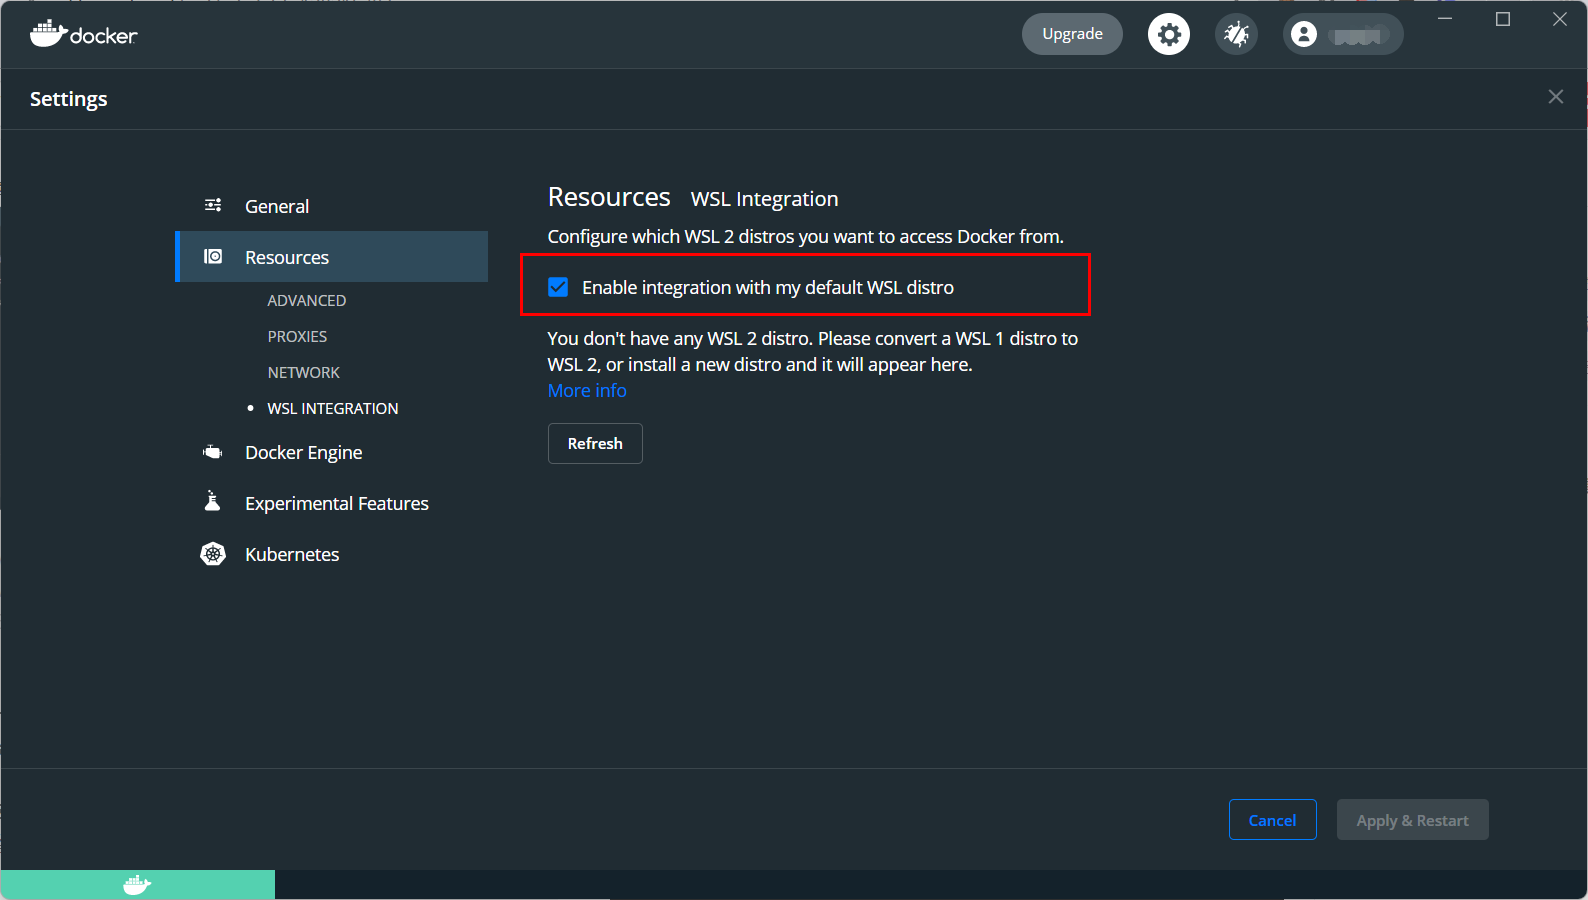Click the Experimental Features flask icon

(x=212, y=501)
